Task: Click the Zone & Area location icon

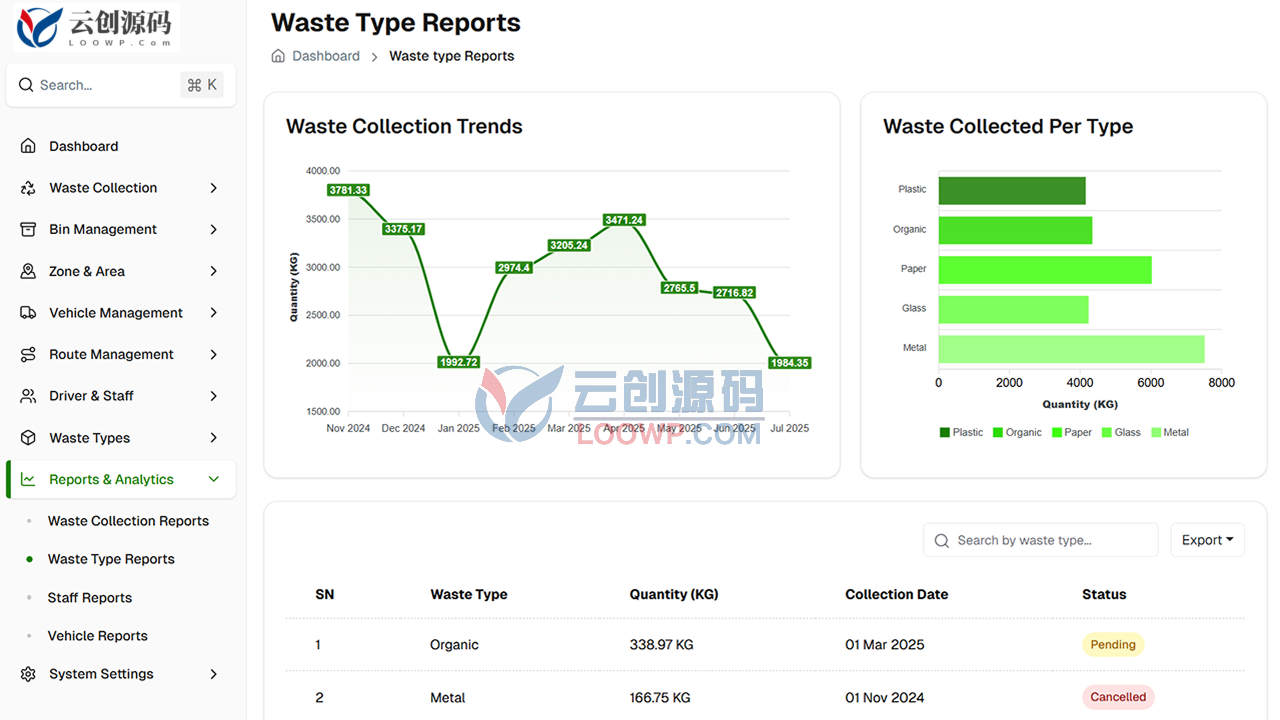Action: [28, 271]
